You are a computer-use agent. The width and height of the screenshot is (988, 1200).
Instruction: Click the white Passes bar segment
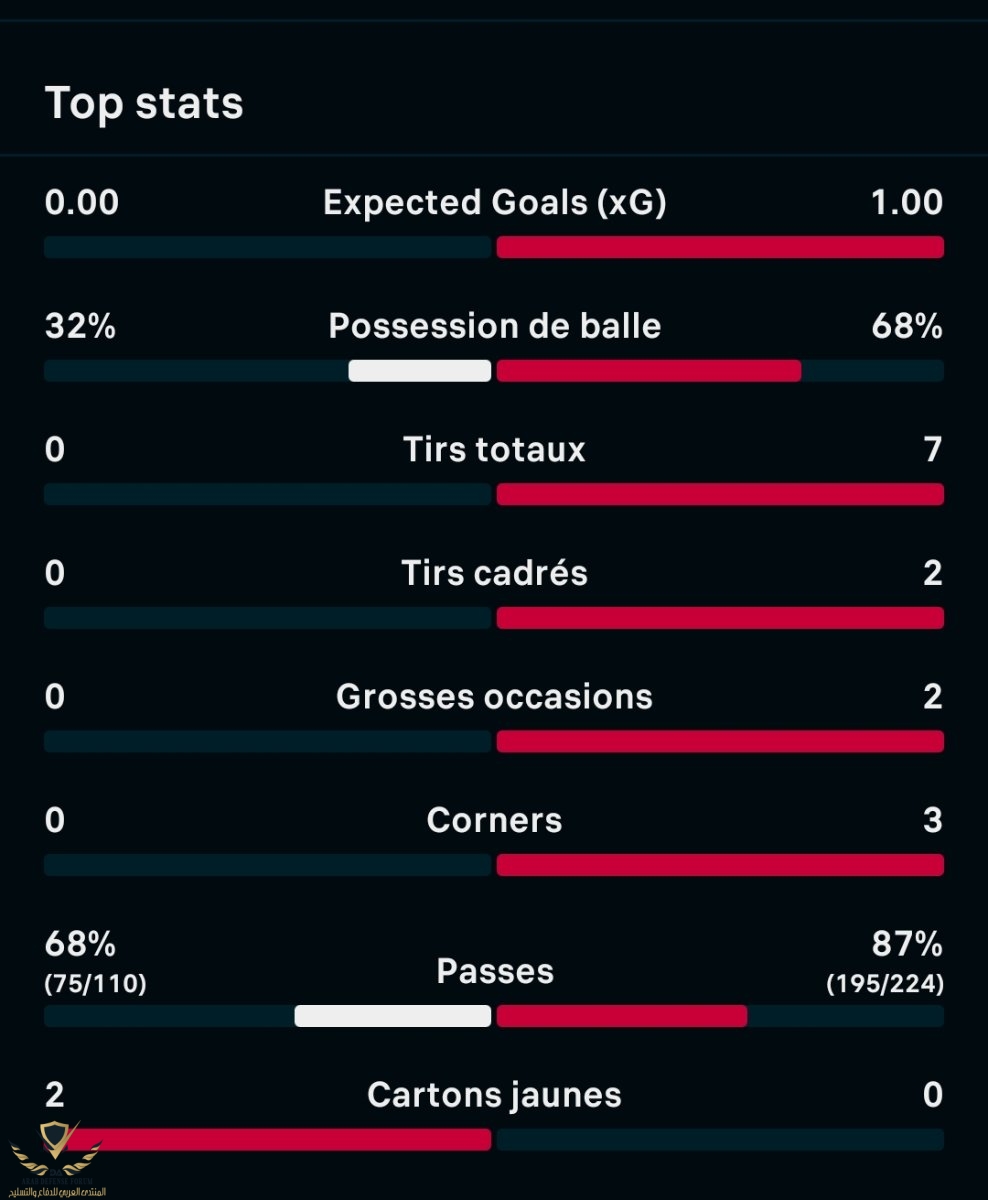pos(393,1016)
